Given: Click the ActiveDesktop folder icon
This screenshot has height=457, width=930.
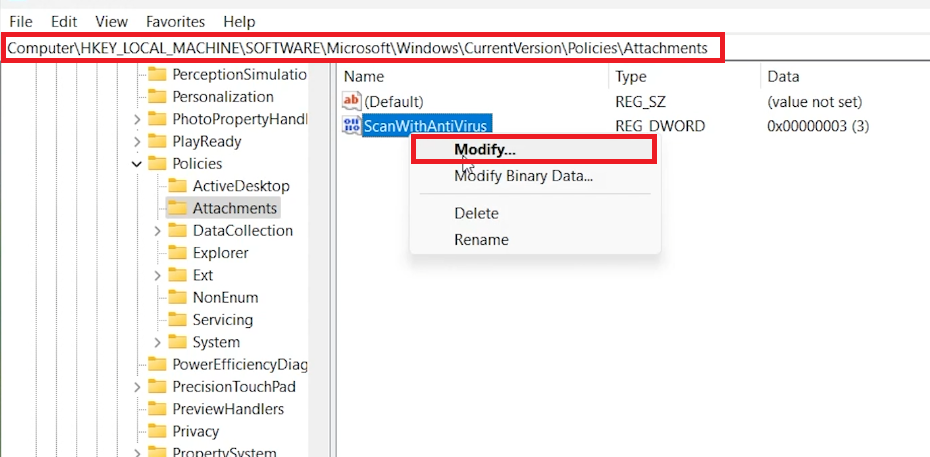Looking at the screenshot, I should pos(177,186).
